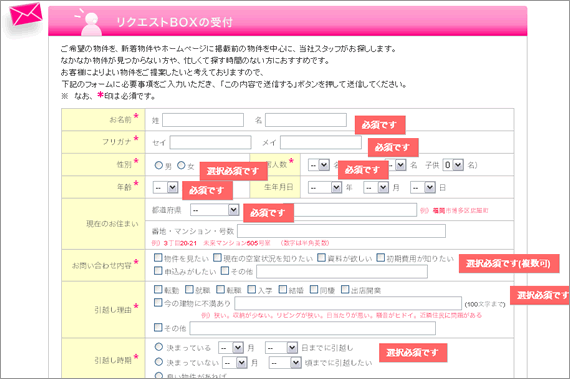Open the first 入居人数 dropdown
The height and width of the screenshot is (379, 570).
pos(319,165)
